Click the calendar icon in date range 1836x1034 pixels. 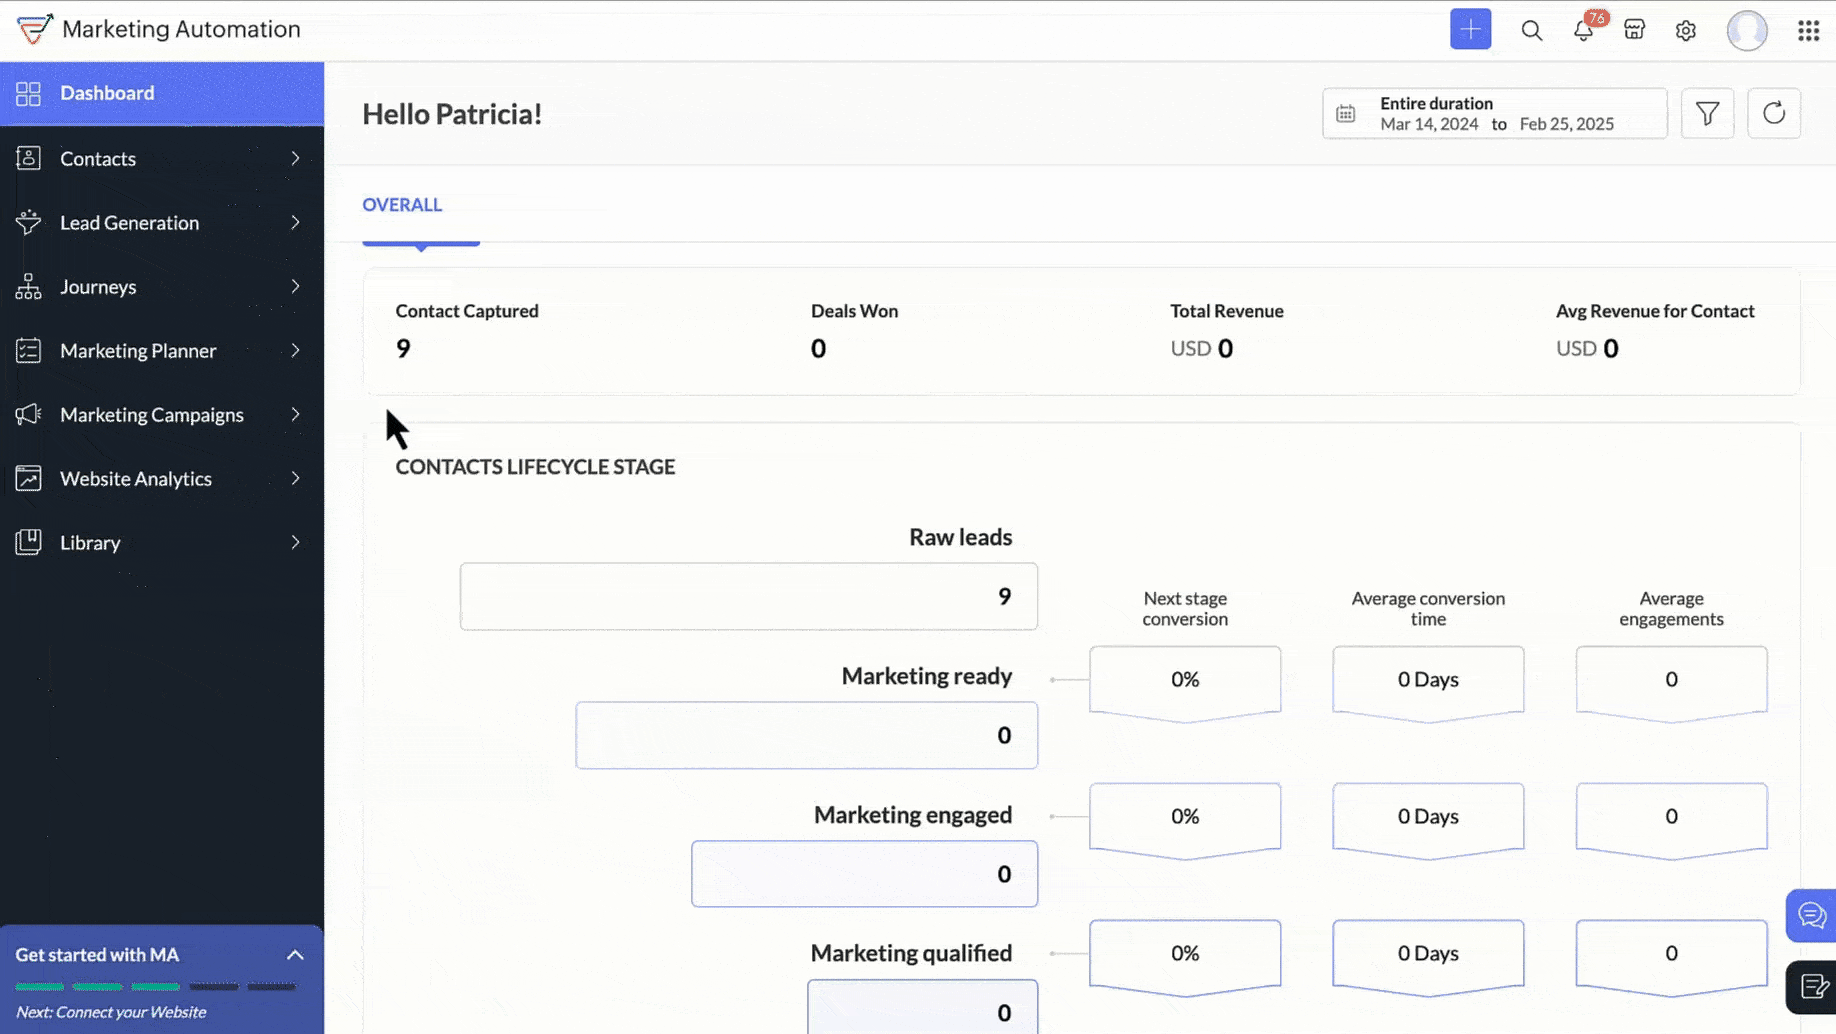[1346, 114]
